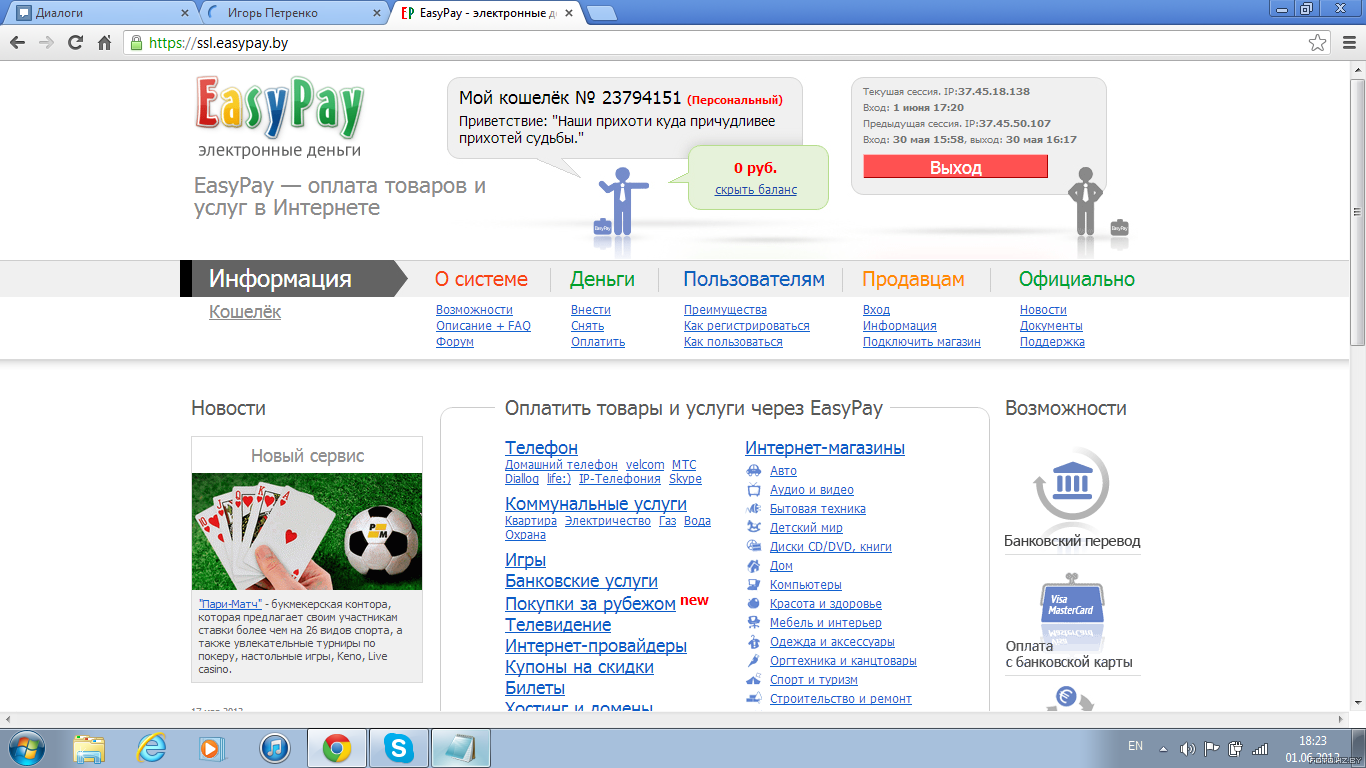This screenshot has width=1366, height=768.
Task: Click the Дом category icon
Action: click(x=754, y=566)
